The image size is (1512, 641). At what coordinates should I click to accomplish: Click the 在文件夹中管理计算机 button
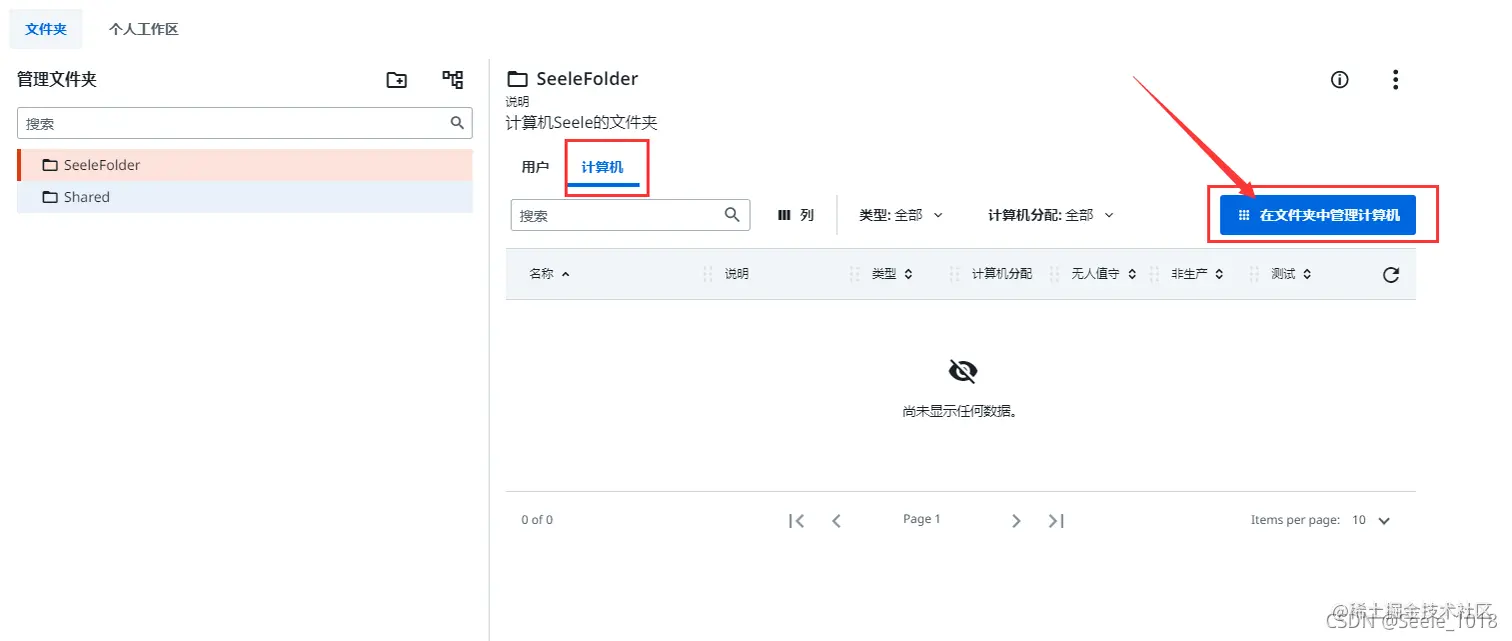click(x=1322, y=214)
